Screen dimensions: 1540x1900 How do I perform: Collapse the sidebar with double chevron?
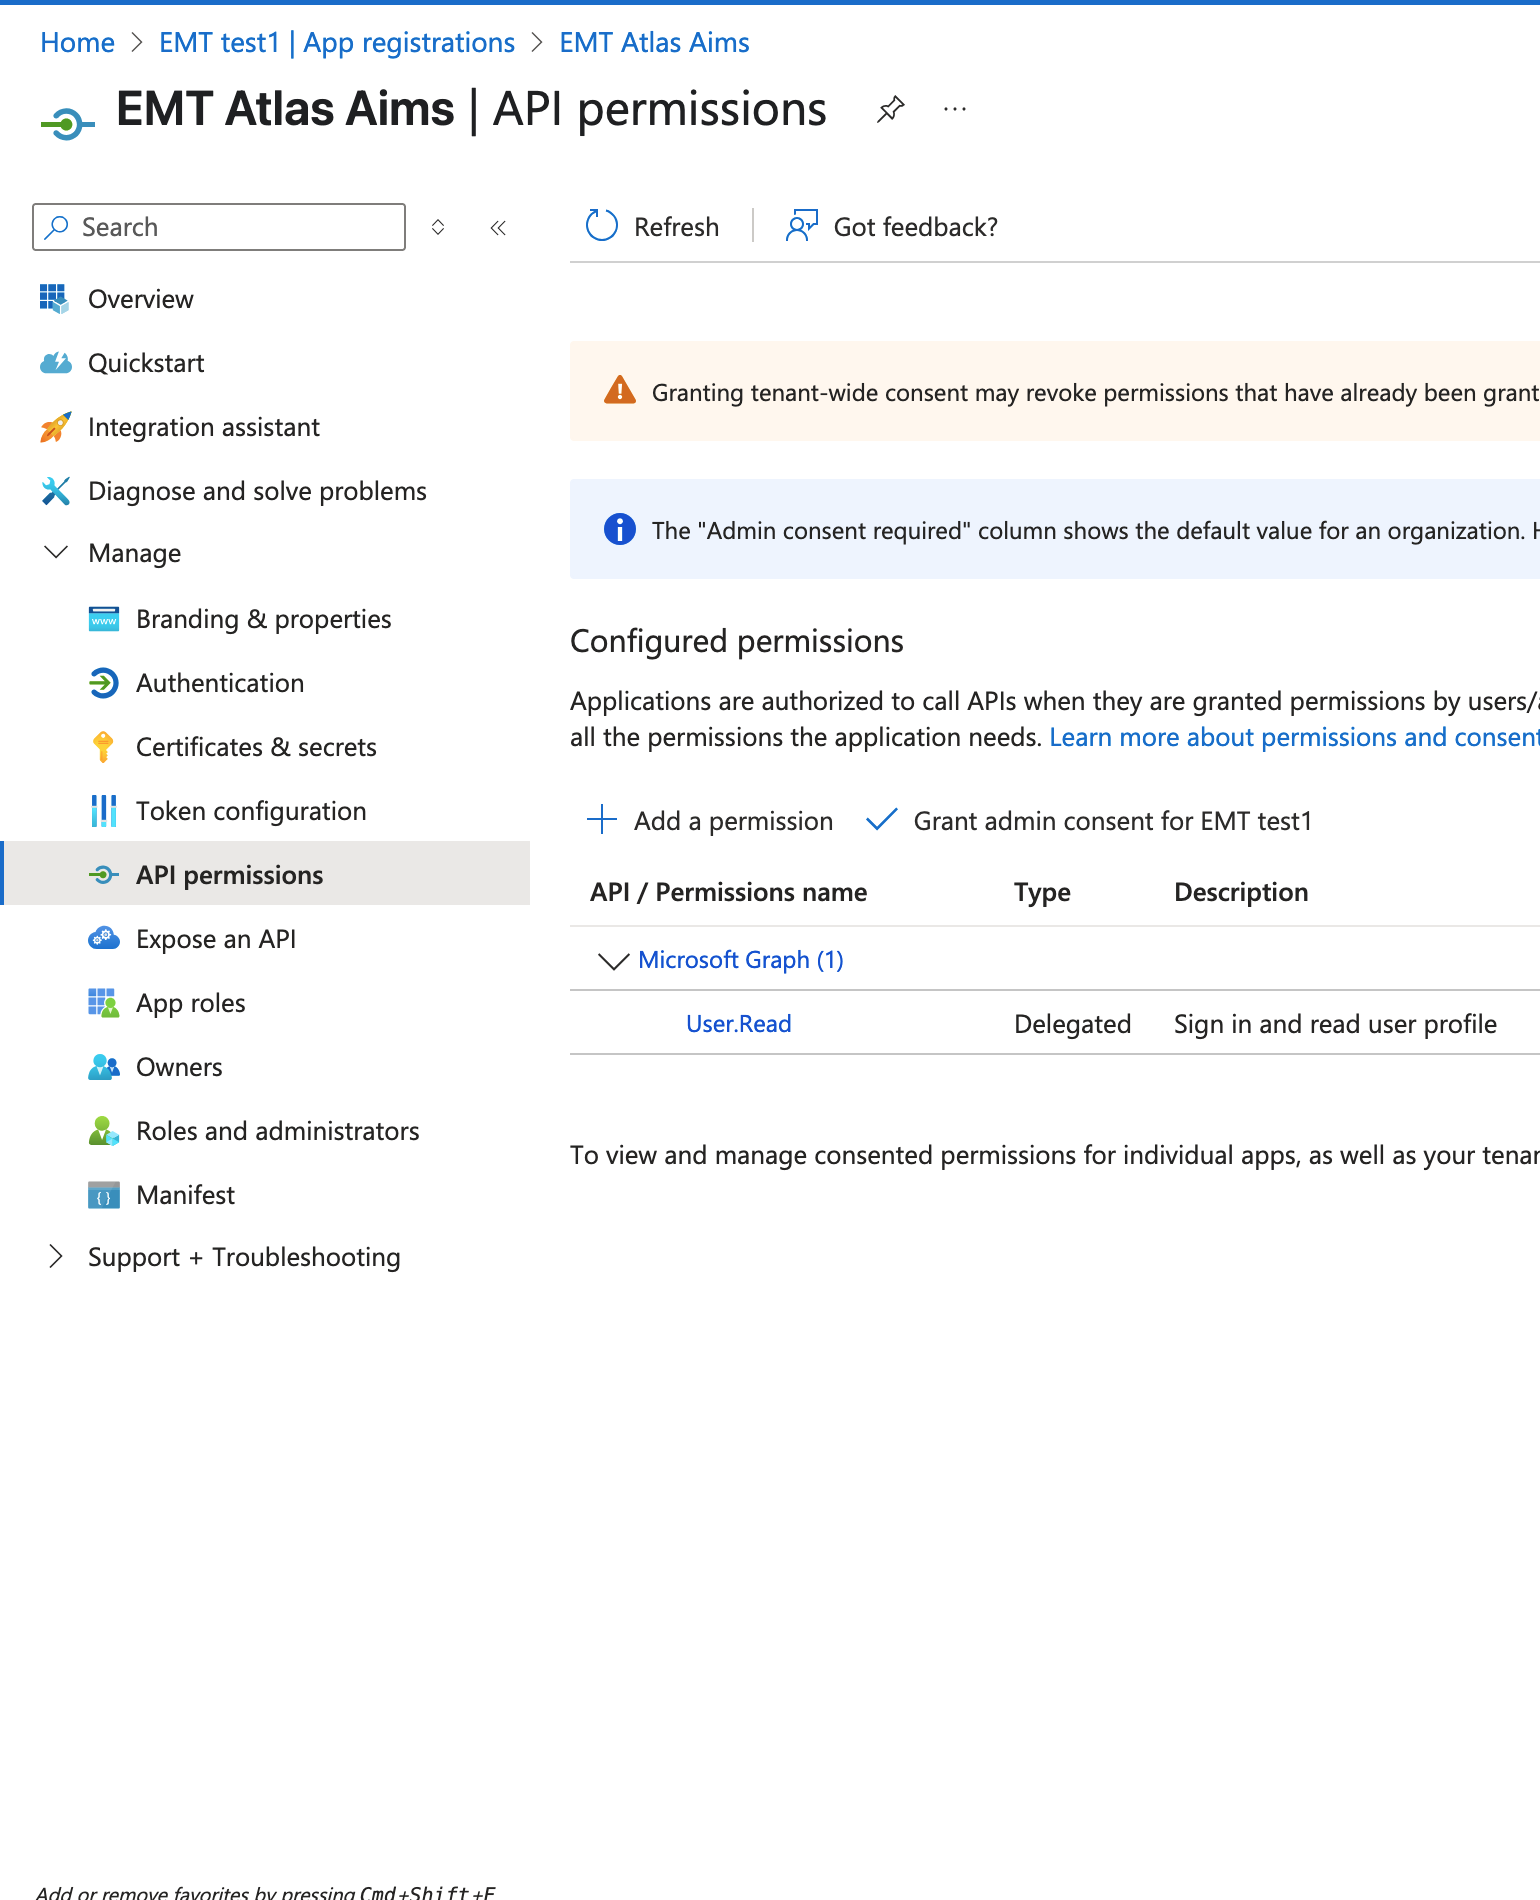498,228
